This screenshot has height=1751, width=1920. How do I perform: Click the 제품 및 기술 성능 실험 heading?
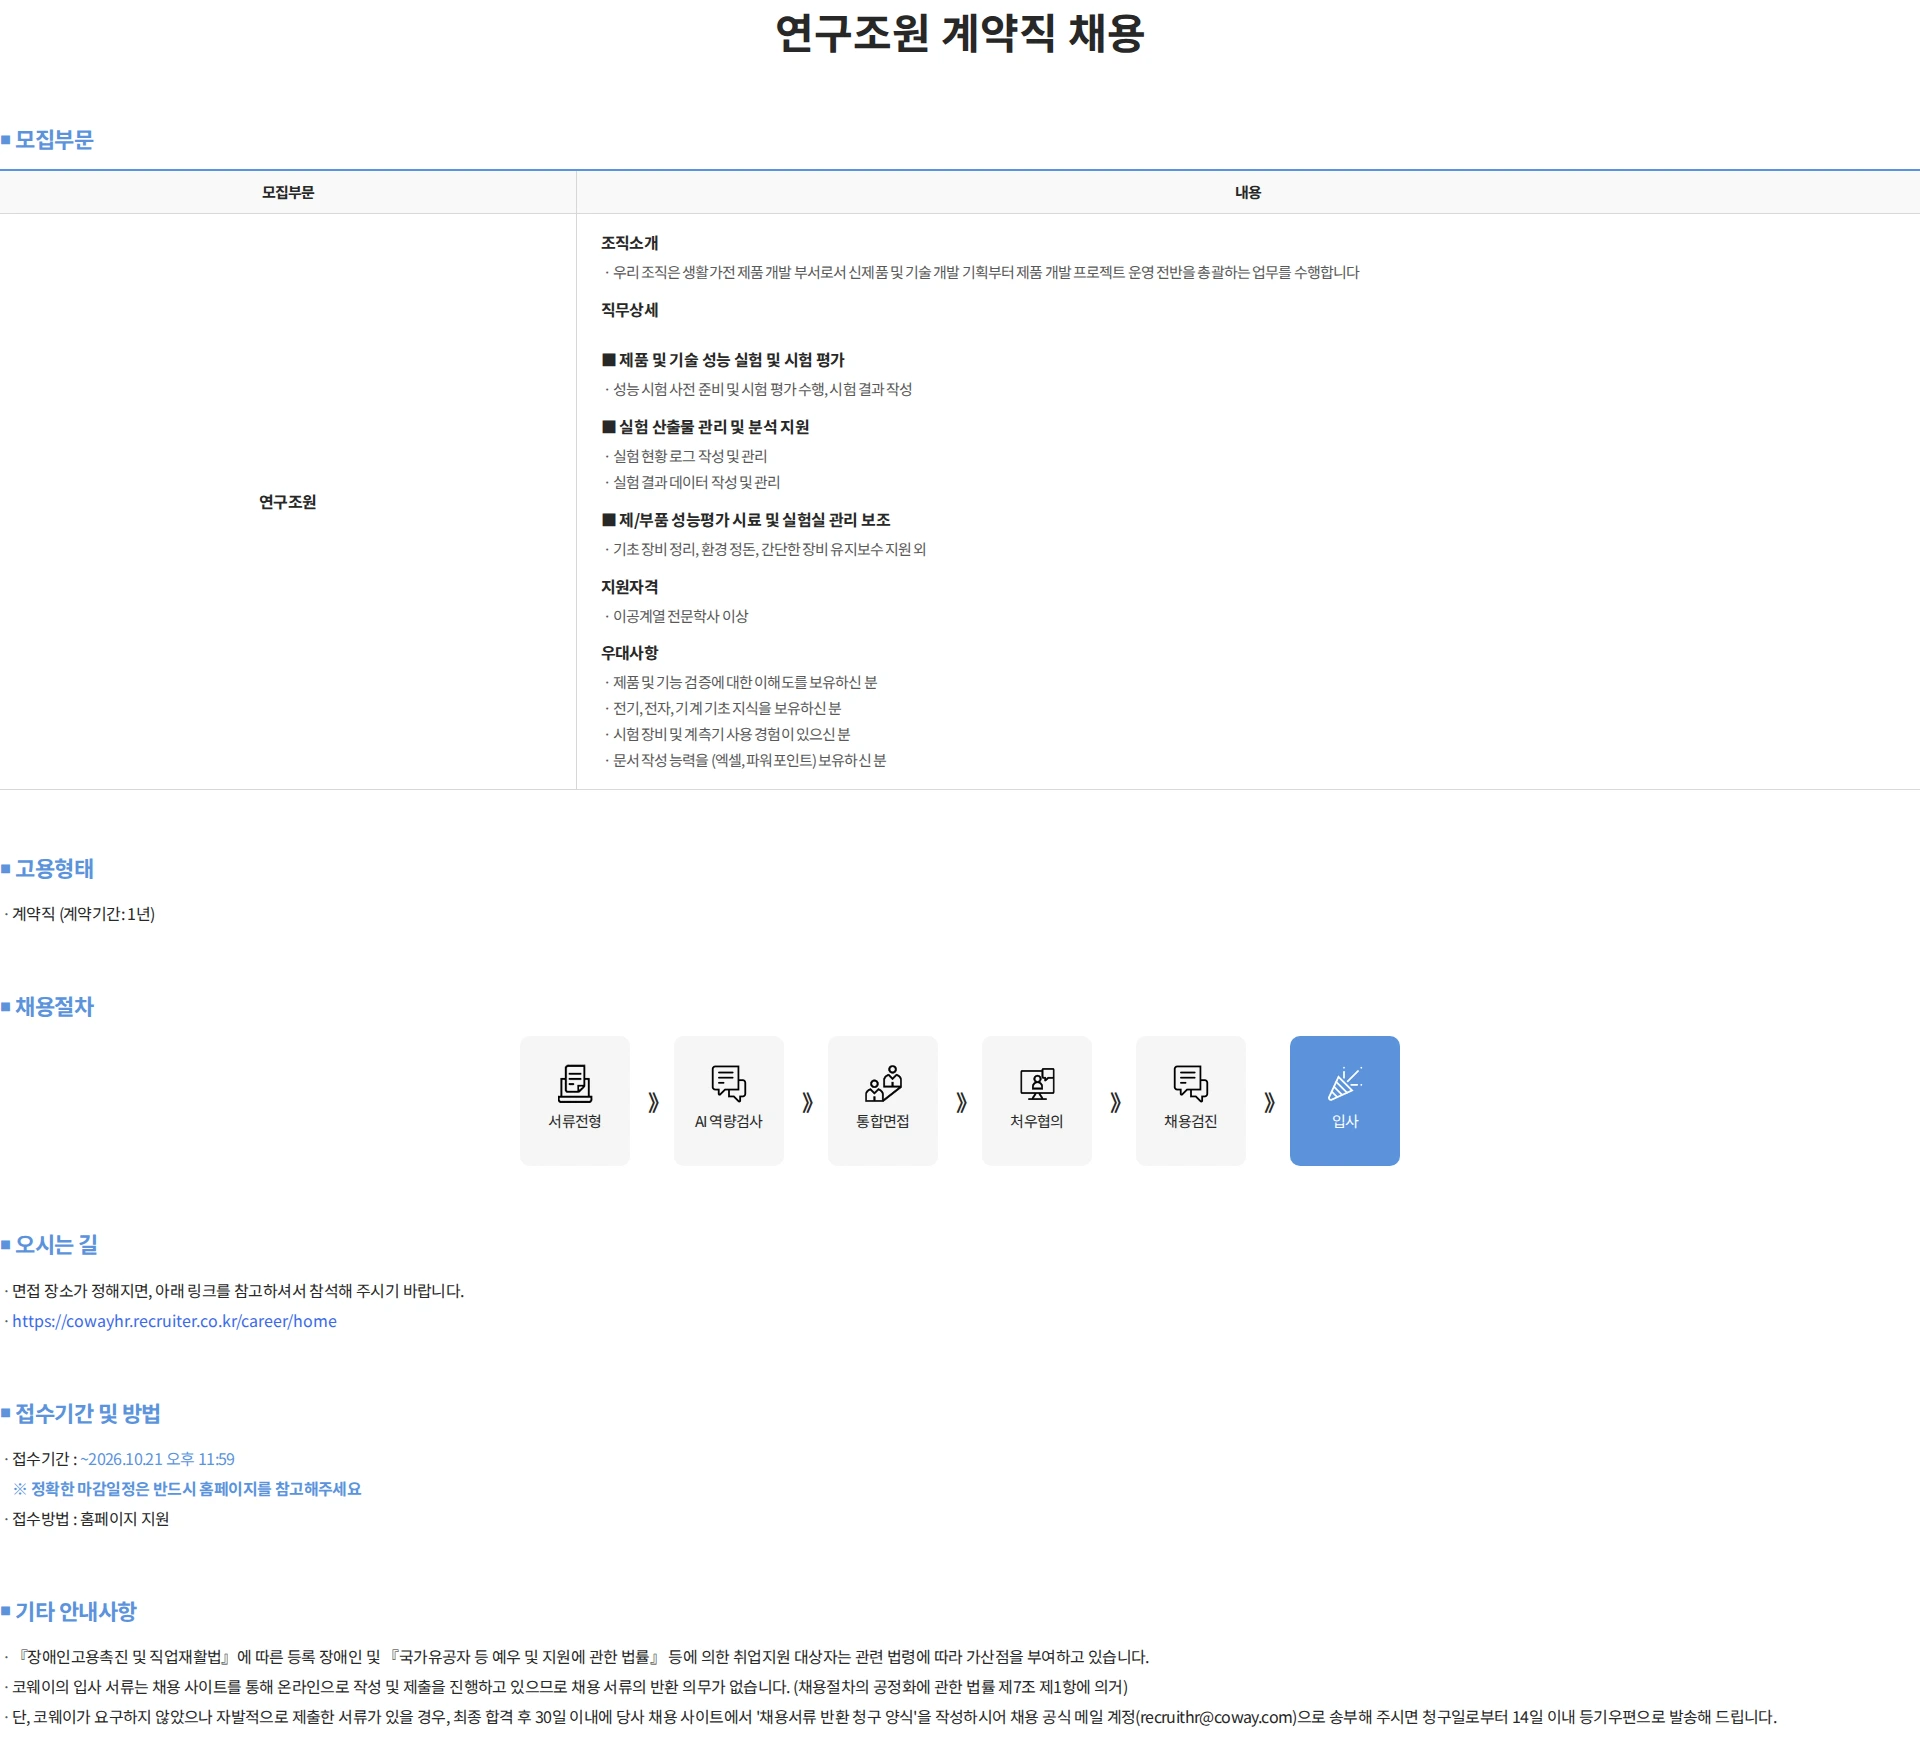pyautogui.click(x=723, y=360)
